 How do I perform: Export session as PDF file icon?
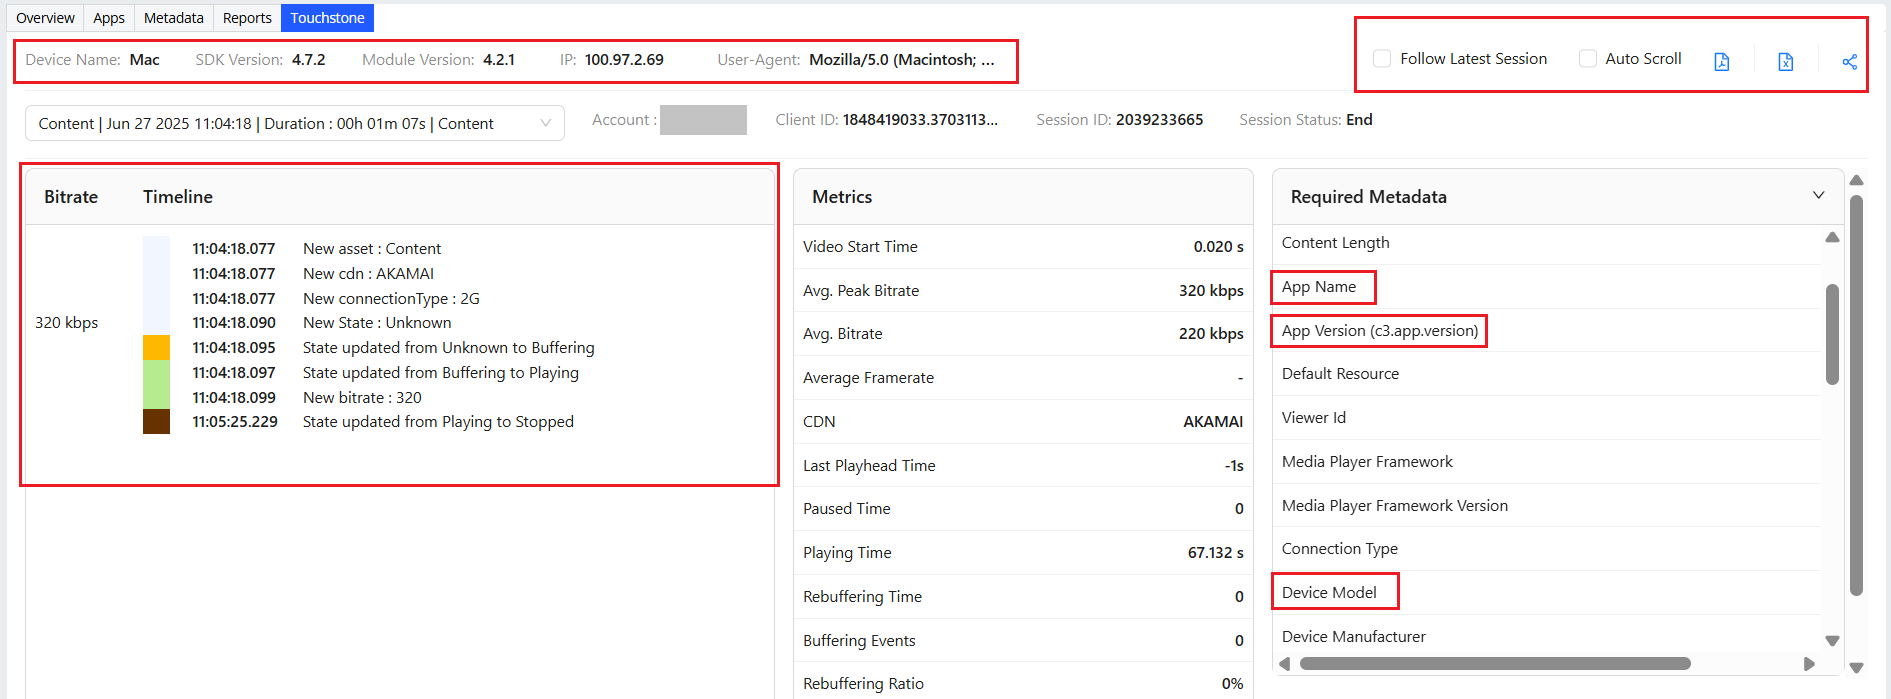pos(1721,62)
